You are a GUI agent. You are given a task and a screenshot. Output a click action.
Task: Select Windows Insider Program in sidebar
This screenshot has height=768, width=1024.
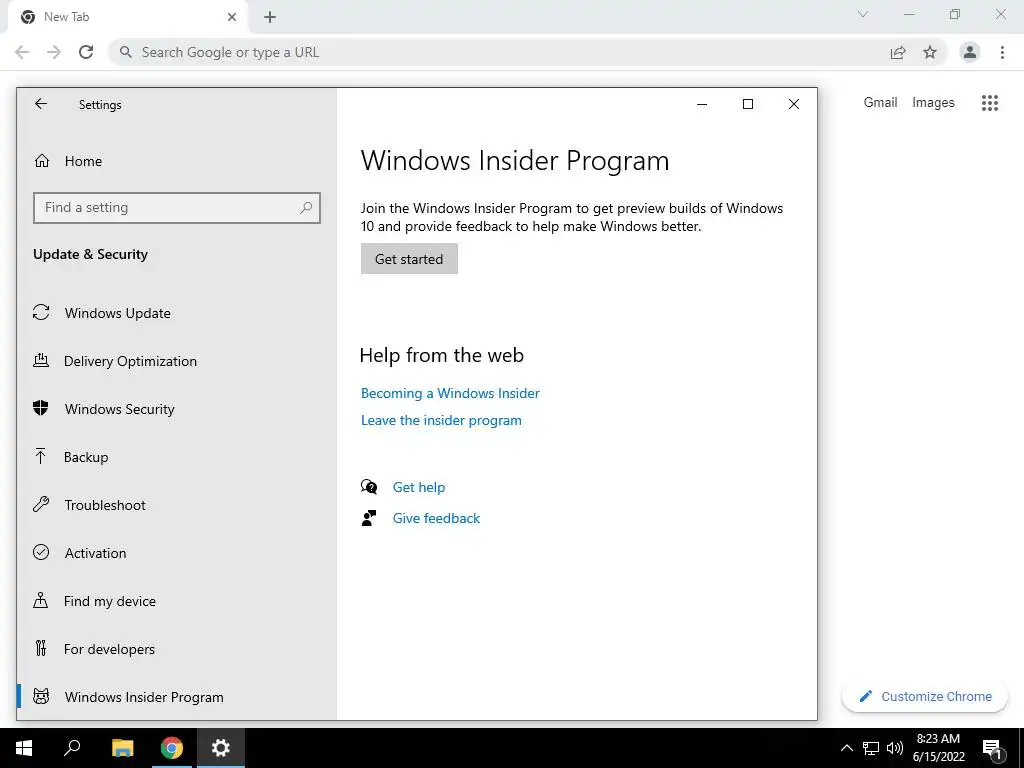click(144, 697)
